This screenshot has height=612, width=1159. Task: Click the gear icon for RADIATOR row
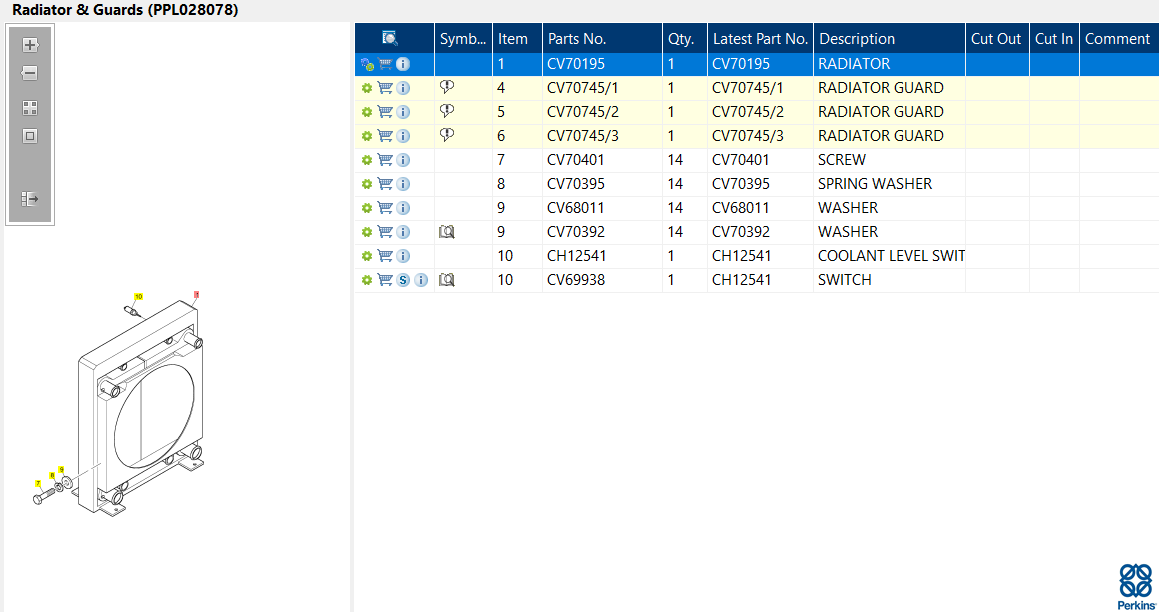(367, 64)
